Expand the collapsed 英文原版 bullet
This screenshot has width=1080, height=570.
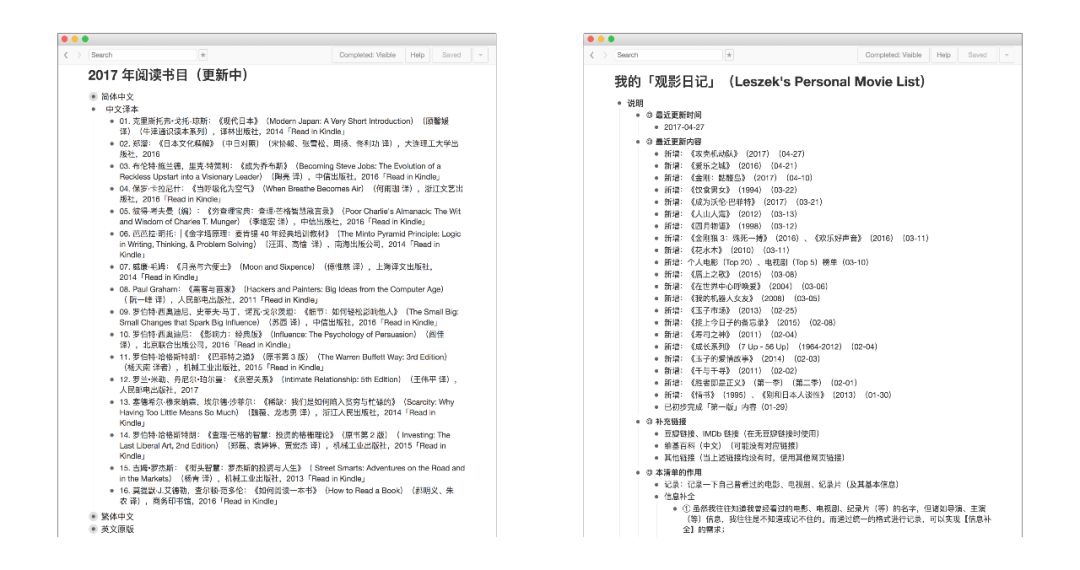click(93, 529)
